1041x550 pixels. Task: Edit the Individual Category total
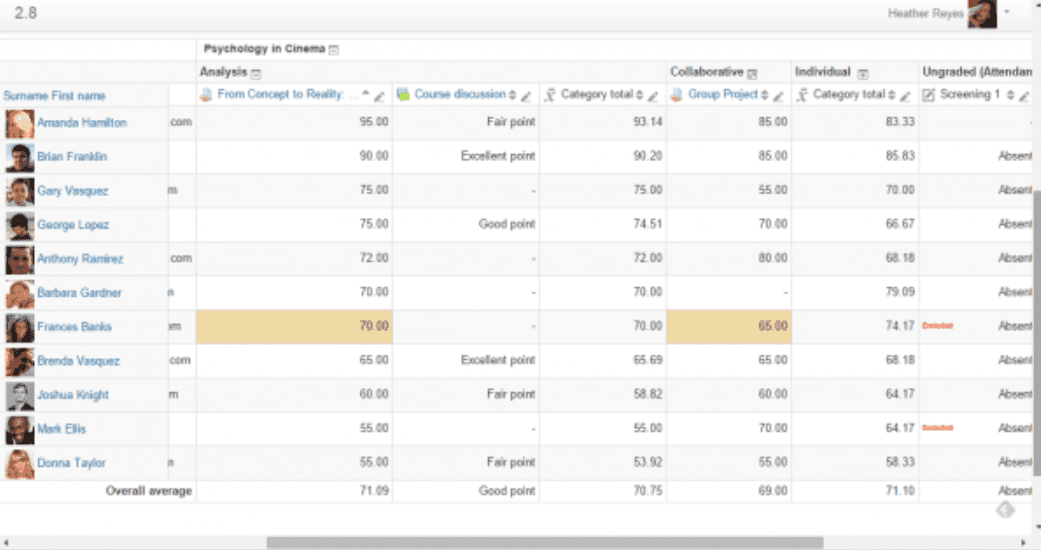905,96
